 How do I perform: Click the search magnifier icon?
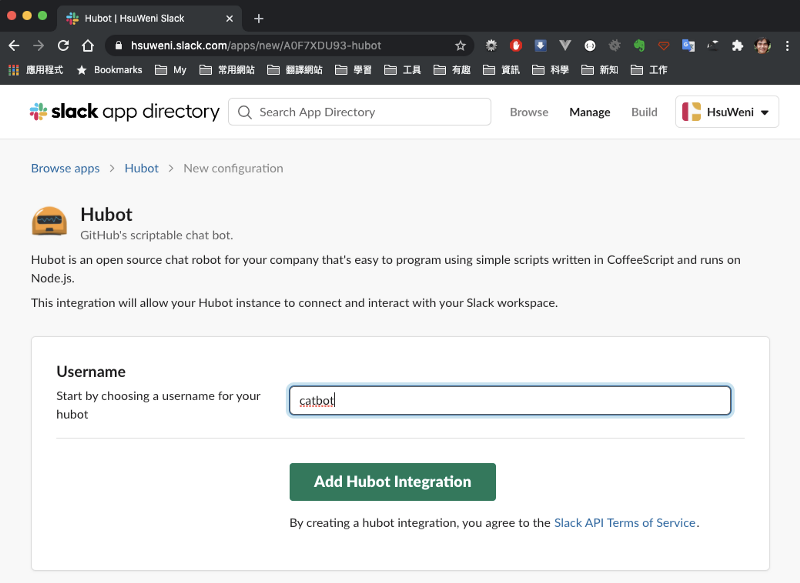245,112
